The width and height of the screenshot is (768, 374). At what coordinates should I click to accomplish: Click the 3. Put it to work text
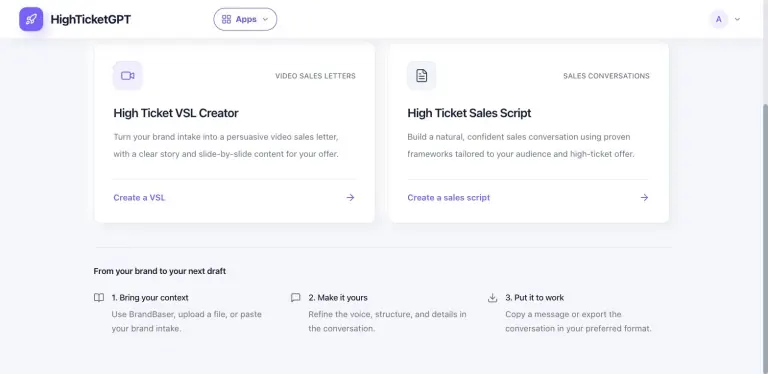pos(534,298)
